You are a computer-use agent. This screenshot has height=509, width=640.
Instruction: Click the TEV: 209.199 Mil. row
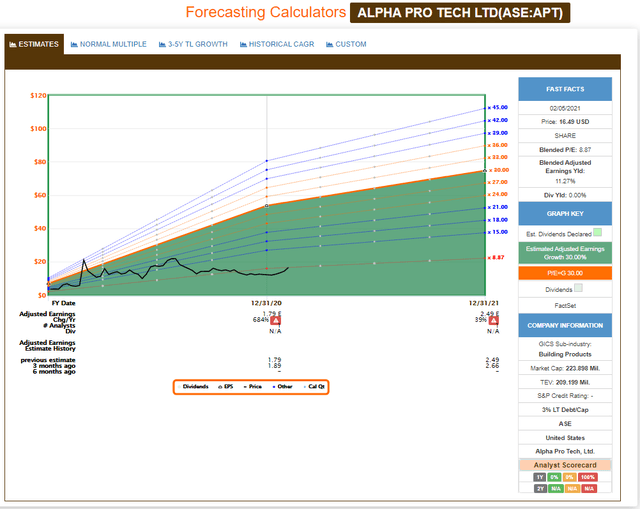(565, 382)
